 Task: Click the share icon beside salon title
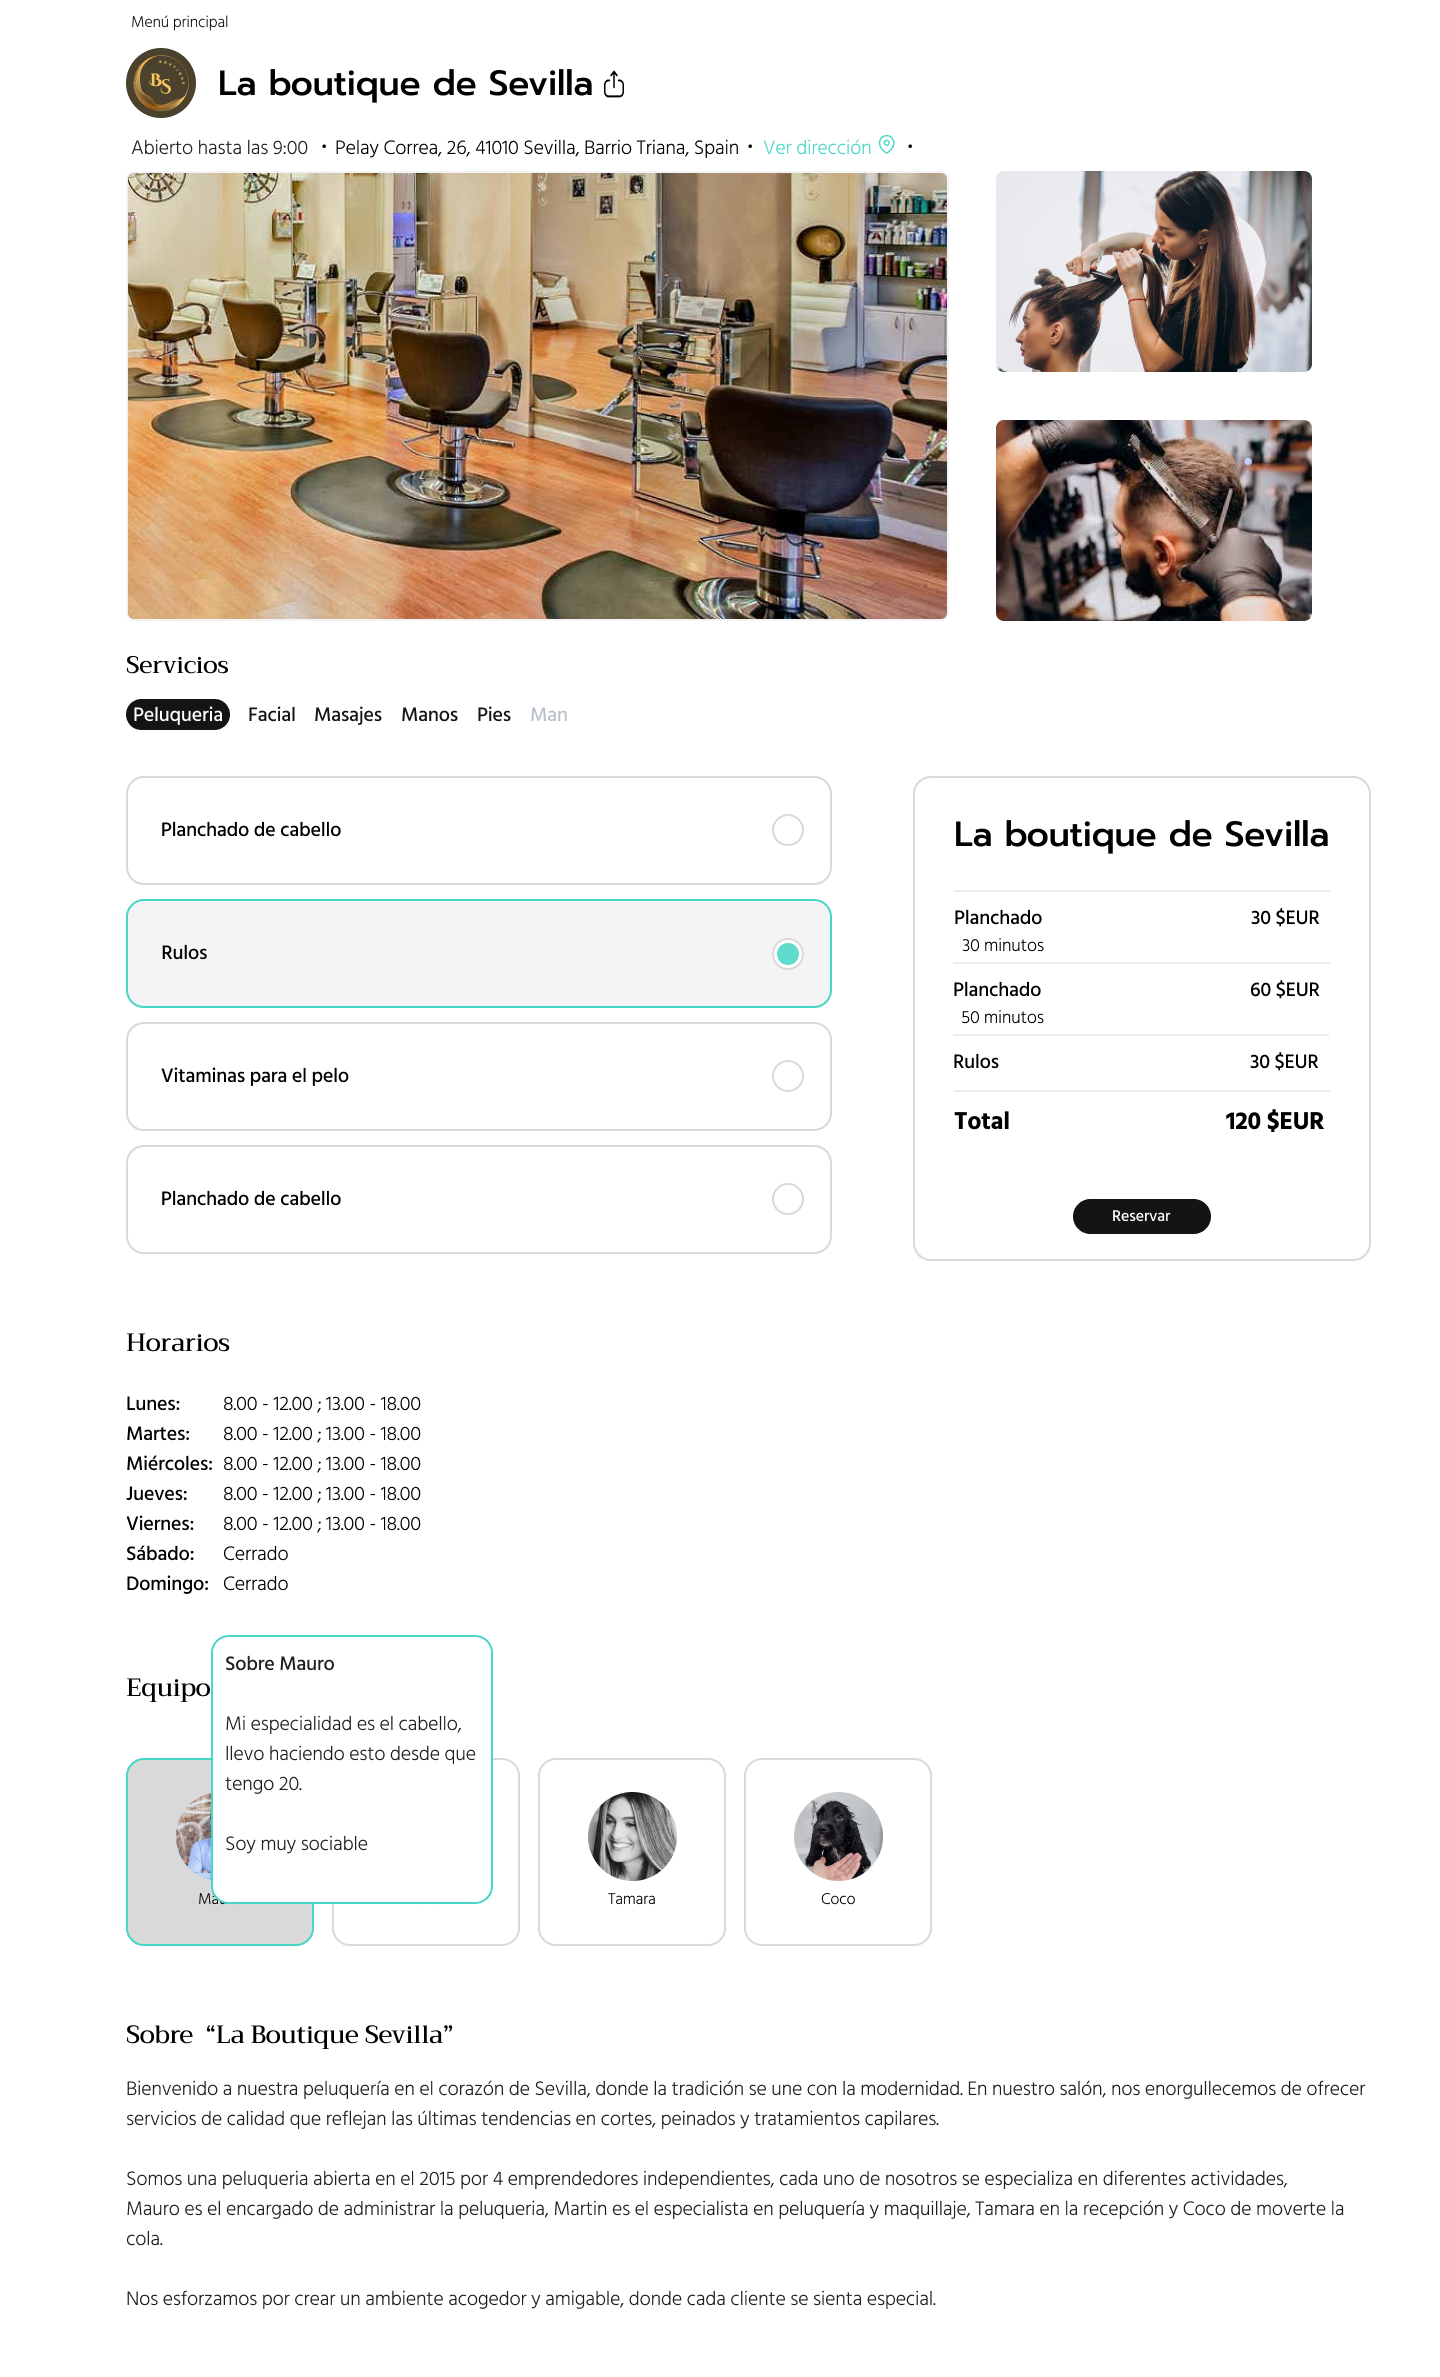[614, 84]
